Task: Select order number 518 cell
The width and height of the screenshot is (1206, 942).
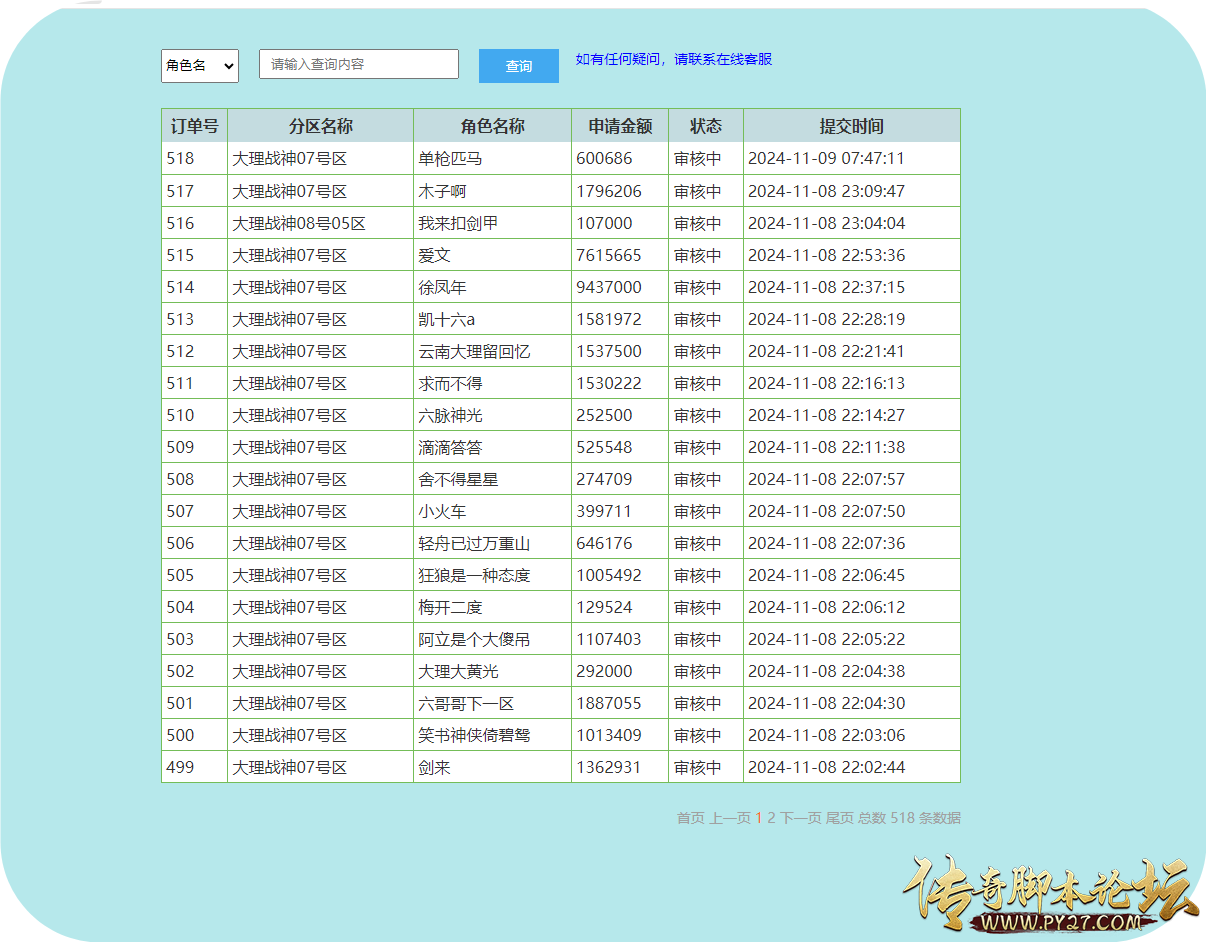Action: tap(181, 158)
